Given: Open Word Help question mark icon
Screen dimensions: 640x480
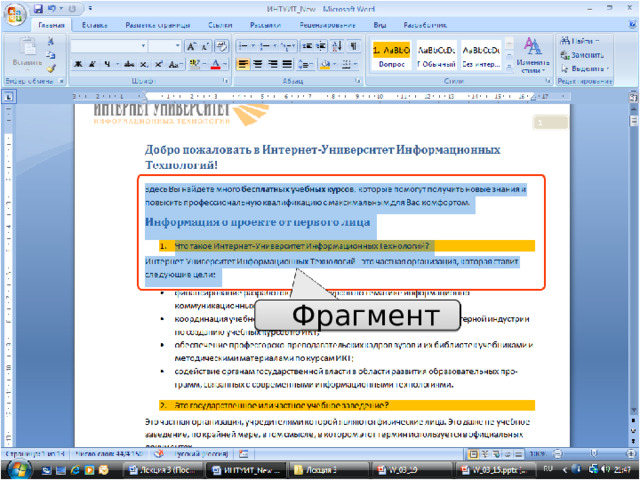Looking at the screenshot, I should tap(633, 24).
